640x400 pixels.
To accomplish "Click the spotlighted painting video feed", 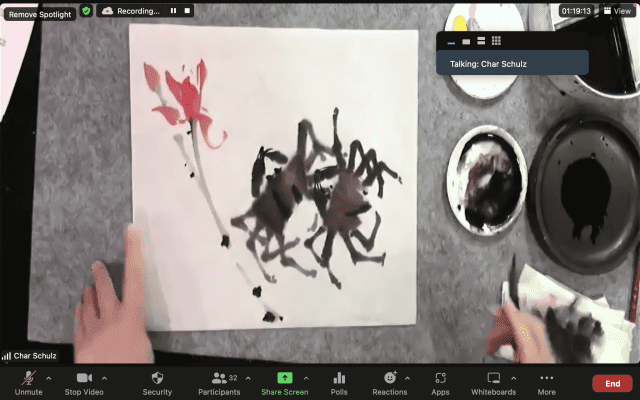I will [x=320, y=184].
